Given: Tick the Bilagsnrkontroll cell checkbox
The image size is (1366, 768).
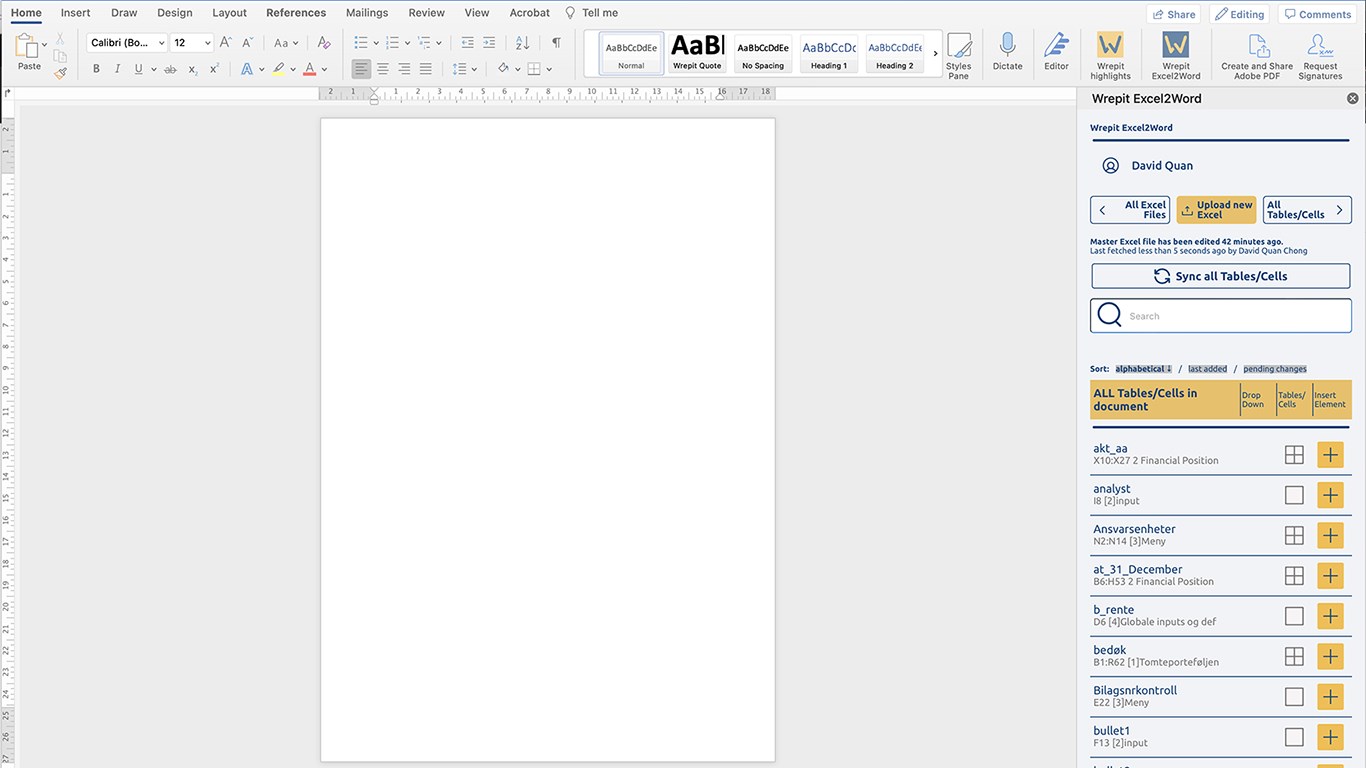Looking at the screenshot, I should tap(1294, 696).
